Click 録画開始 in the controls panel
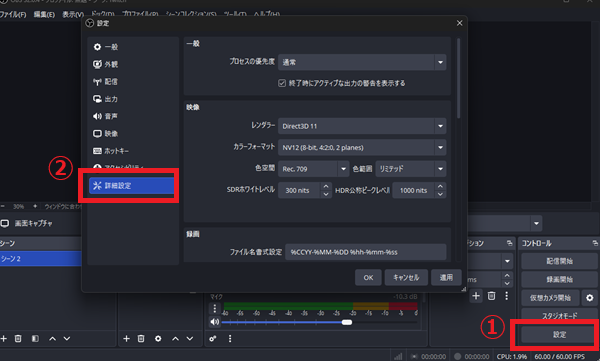 (559, 279)
